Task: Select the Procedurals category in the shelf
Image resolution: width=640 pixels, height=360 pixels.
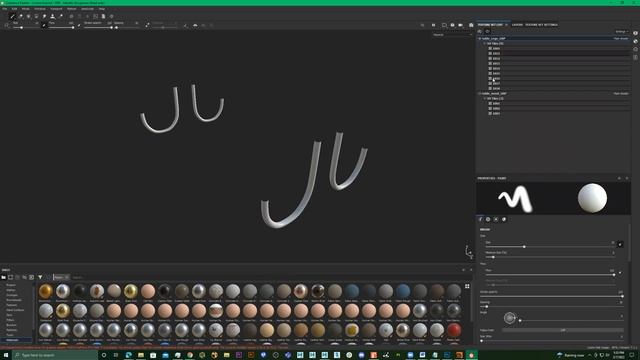Action: coord(13,300)
